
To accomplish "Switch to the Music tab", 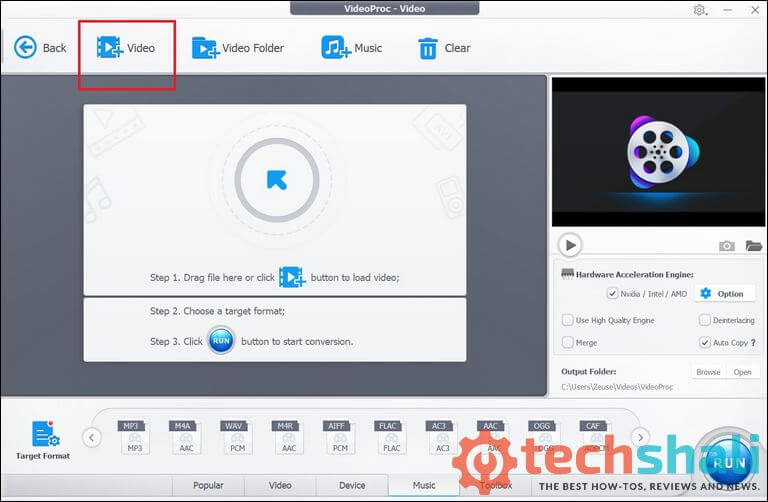I will pyautogui.click(x=424, y=485).
